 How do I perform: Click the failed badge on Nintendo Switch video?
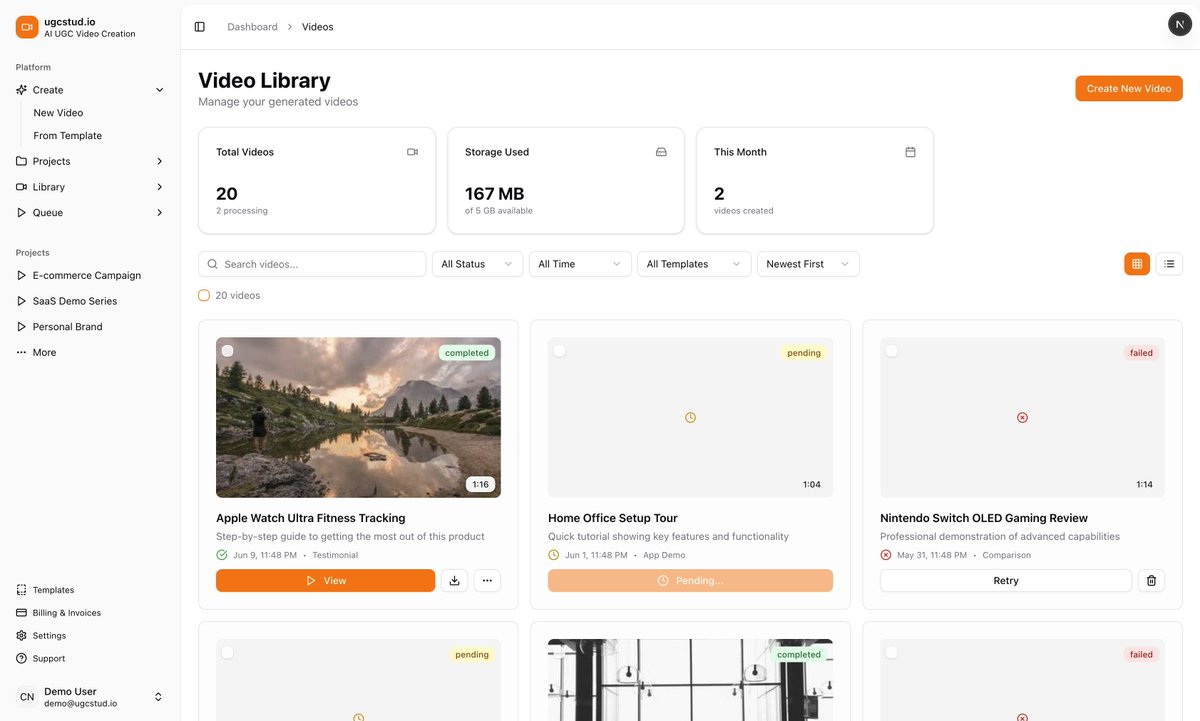pos(1141,353)
